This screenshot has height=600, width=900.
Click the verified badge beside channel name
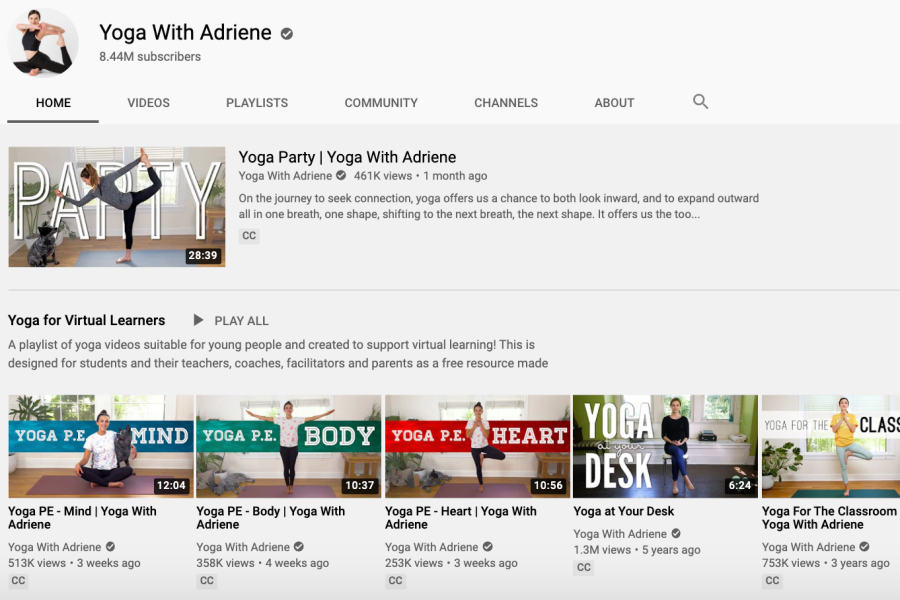[x=287, y=34]
